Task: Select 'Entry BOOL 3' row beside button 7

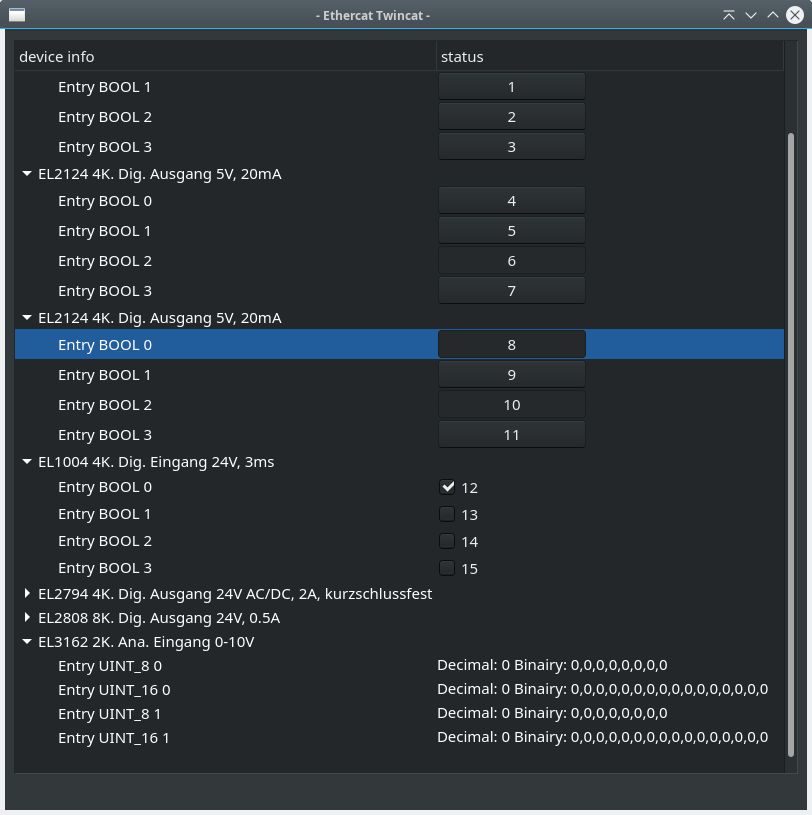Action: click(x=399, y=291)
